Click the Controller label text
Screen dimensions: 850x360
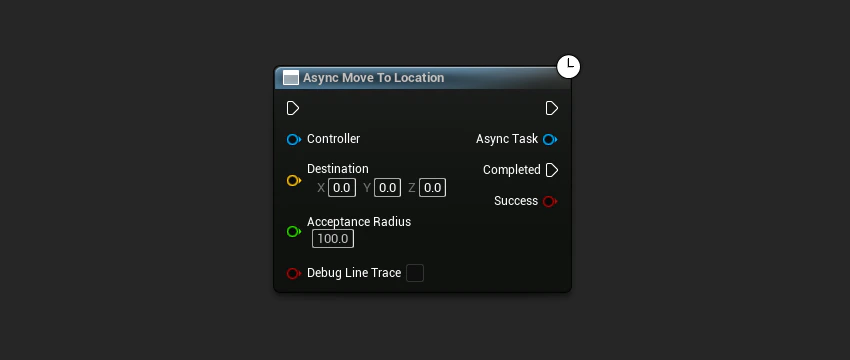pyautogui.click(x=333, y=139)
